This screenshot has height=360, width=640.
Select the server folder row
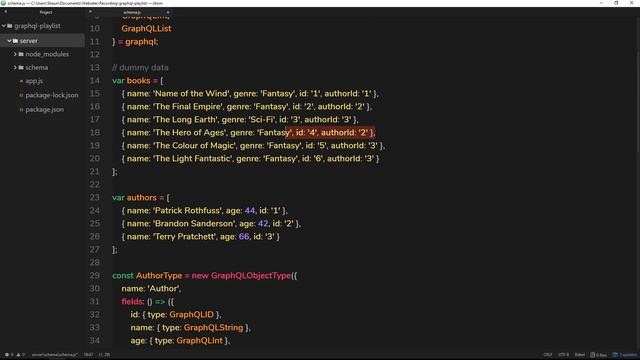tap(42, 41)
